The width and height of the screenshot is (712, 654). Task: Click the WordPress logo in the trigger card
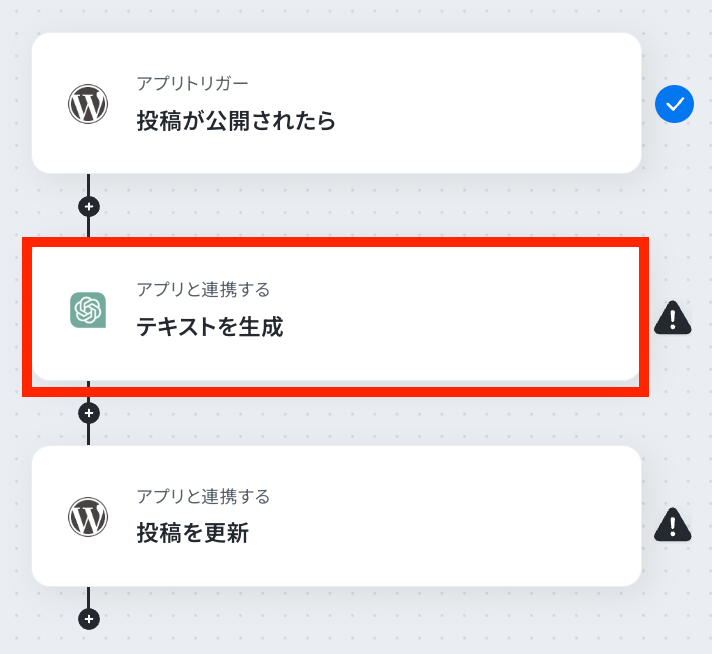tap(88, 104)
